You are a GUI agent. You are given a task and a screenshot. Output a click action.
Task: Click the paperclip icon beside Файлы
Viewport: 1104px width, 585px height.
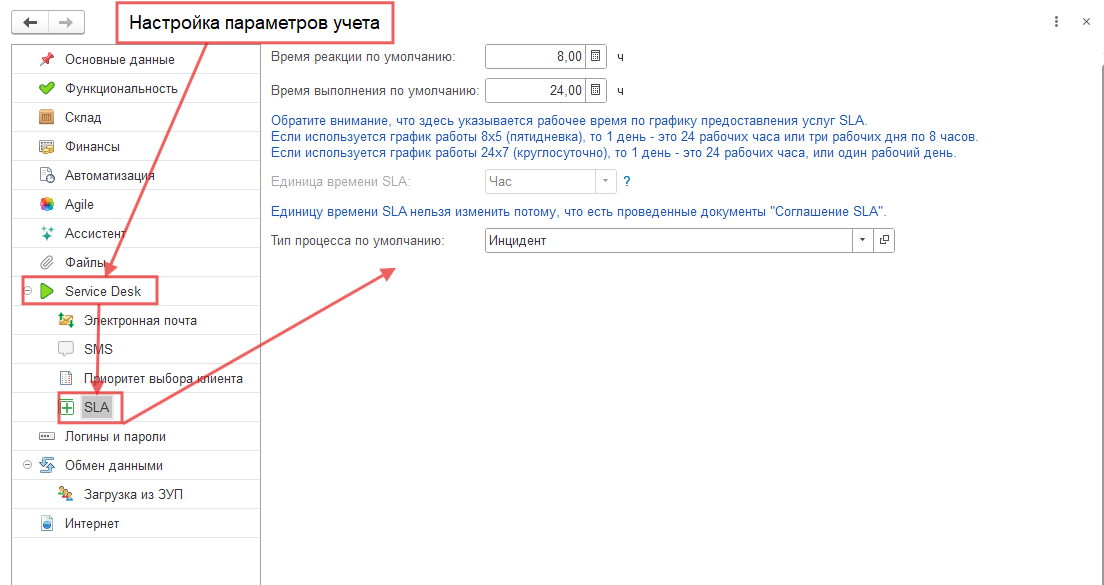point(47,262)
